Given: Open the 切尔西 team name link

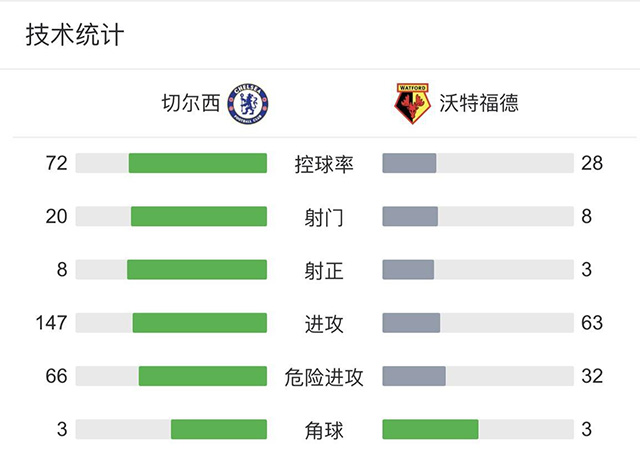Looking at the screenshot, I should (x=190, y=102).
